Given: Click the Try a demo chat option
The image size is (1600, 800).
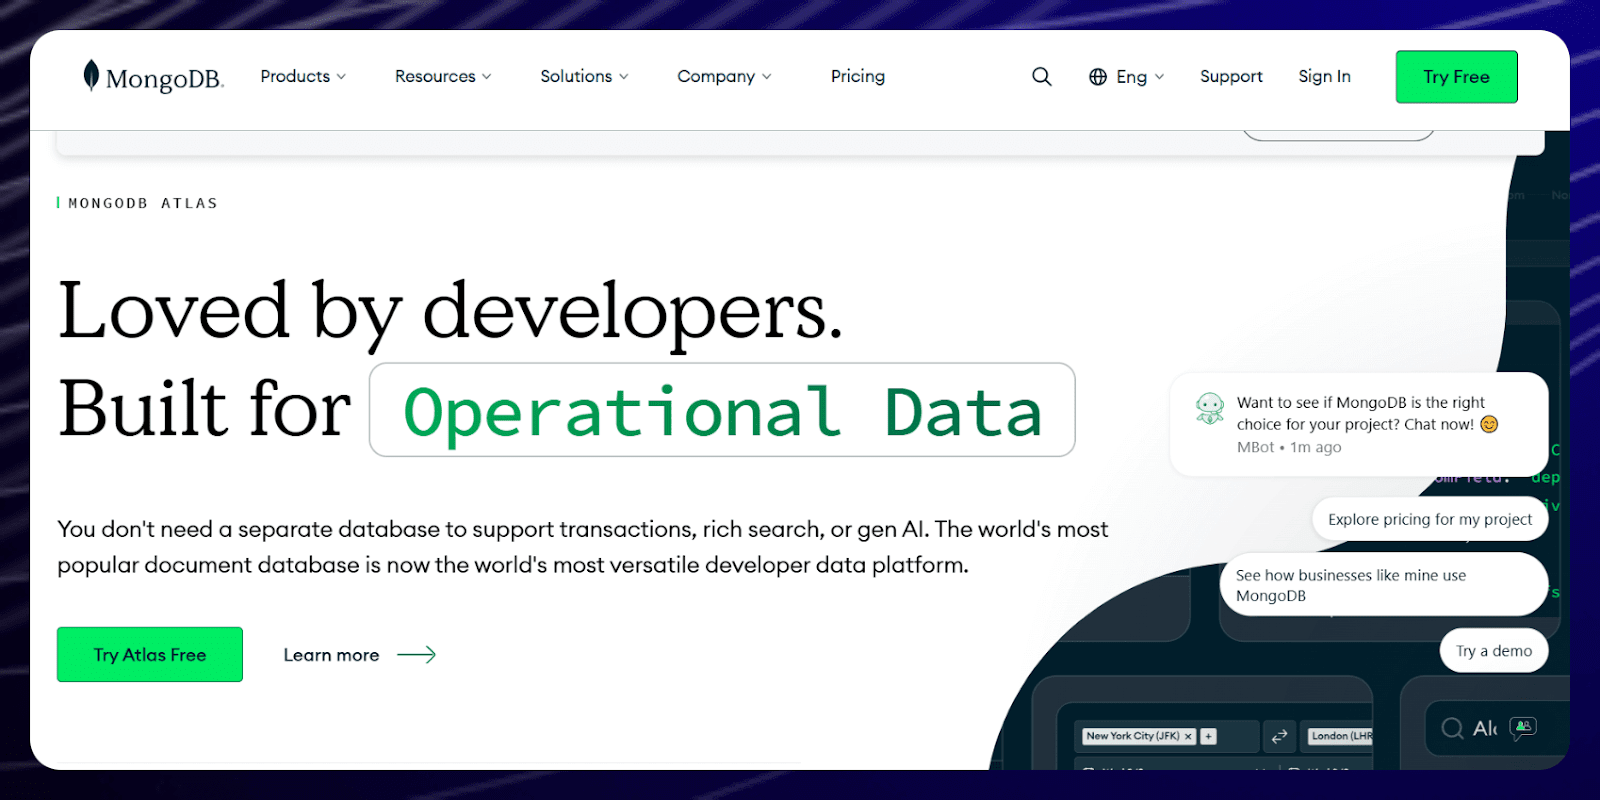Looking at the screenshot, I should click(x=1494, y=651).
